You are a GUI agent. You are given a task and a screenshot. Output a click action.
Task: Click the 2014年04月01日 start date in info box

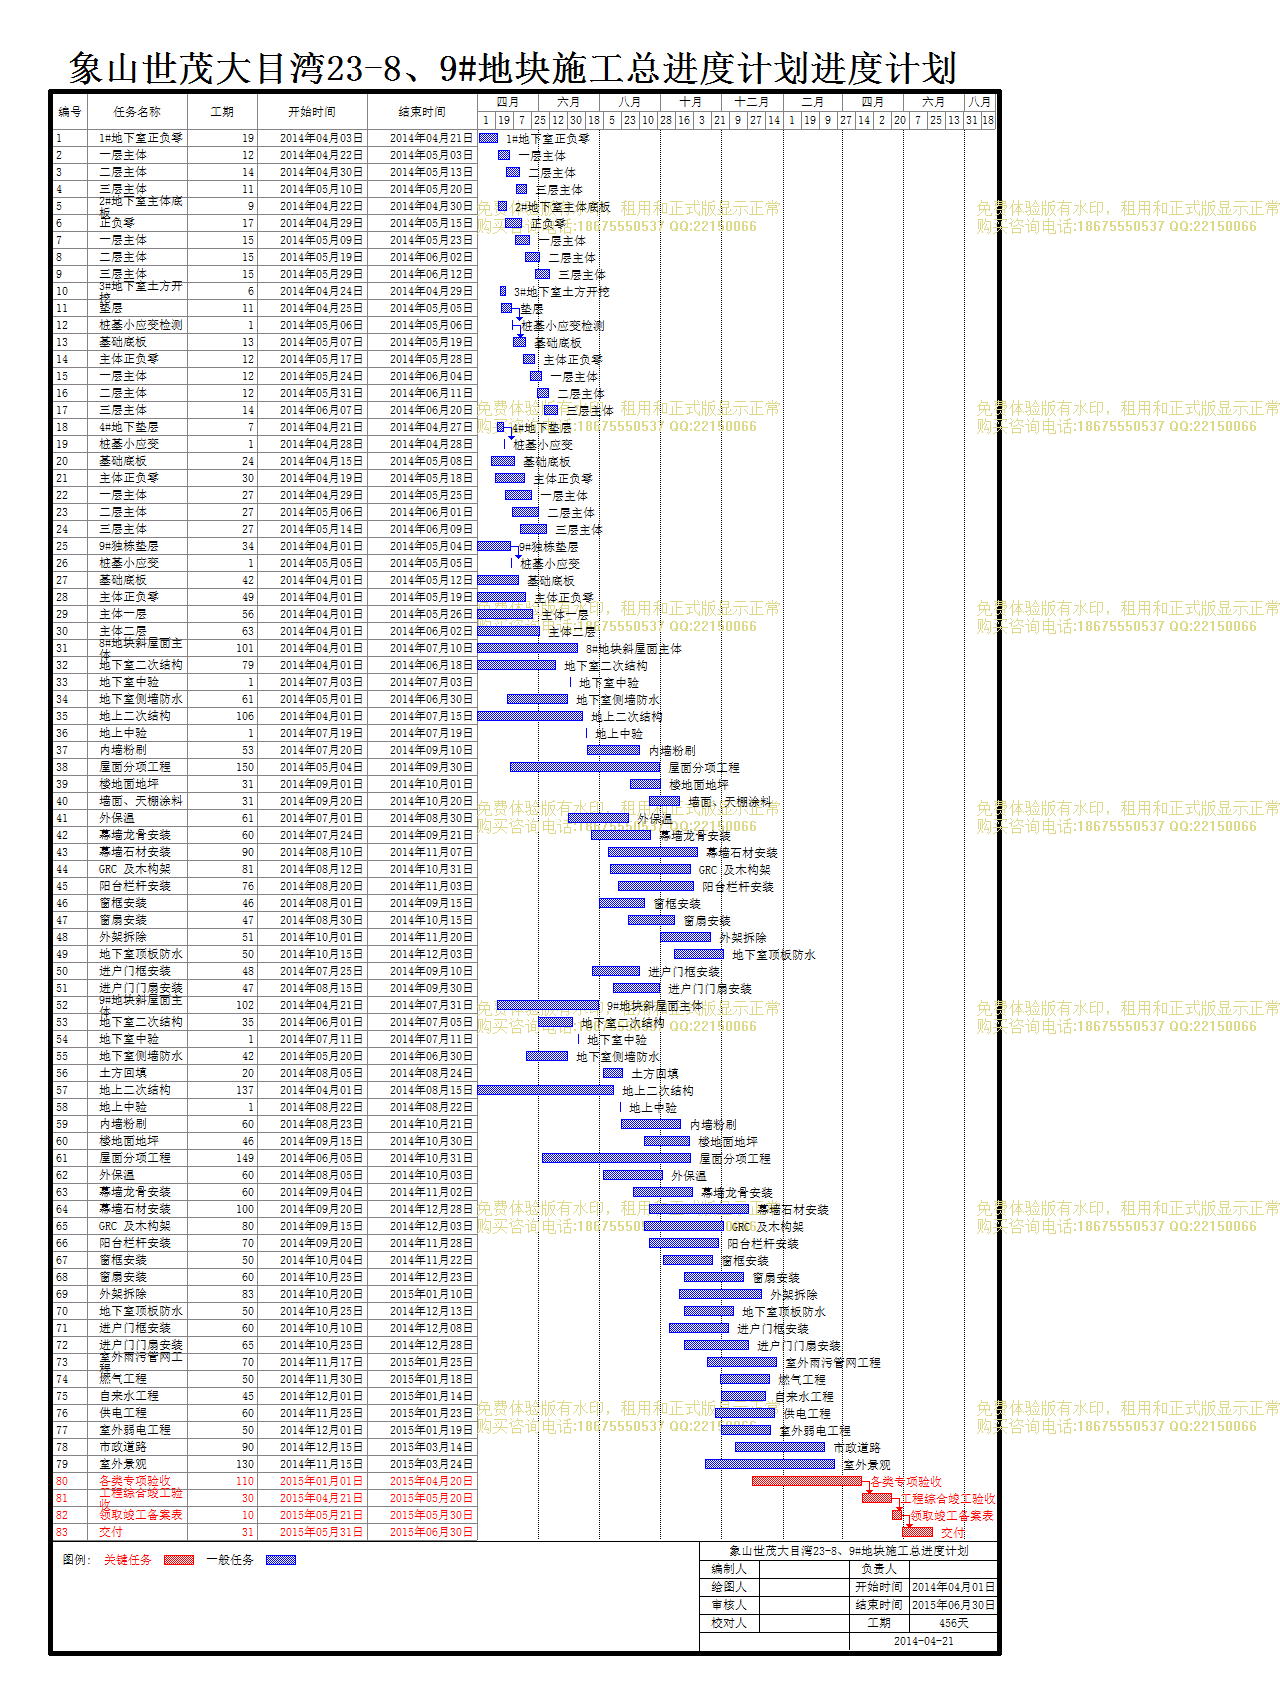[x=953, y=1587]
